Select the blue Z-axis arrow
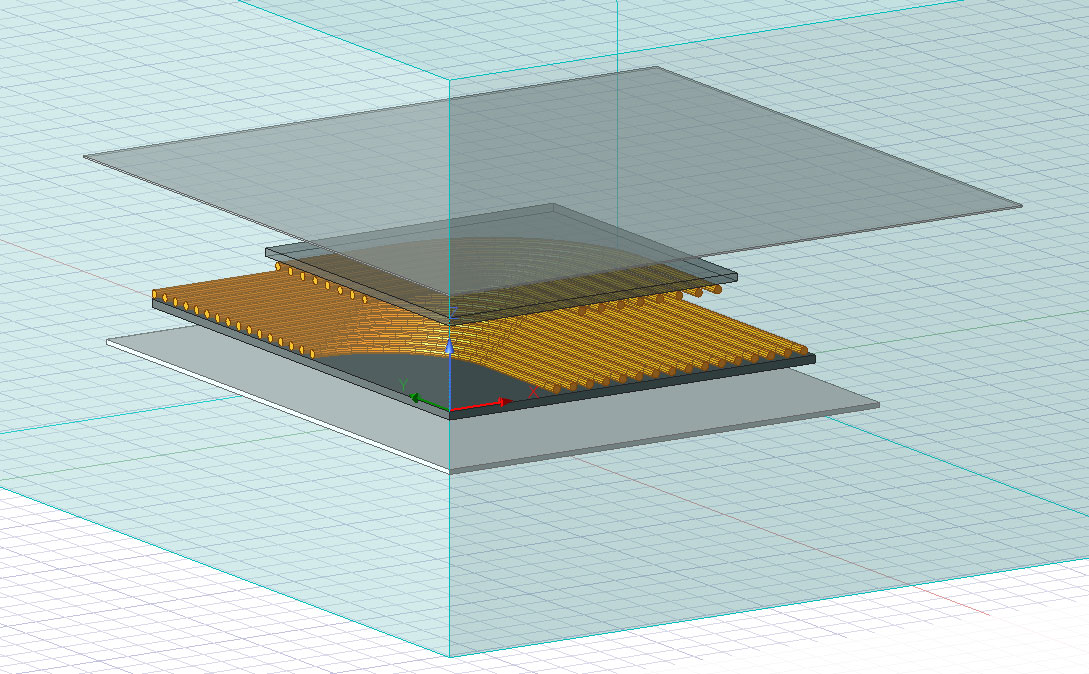1089x674 pixels. [x=450, y=346]
